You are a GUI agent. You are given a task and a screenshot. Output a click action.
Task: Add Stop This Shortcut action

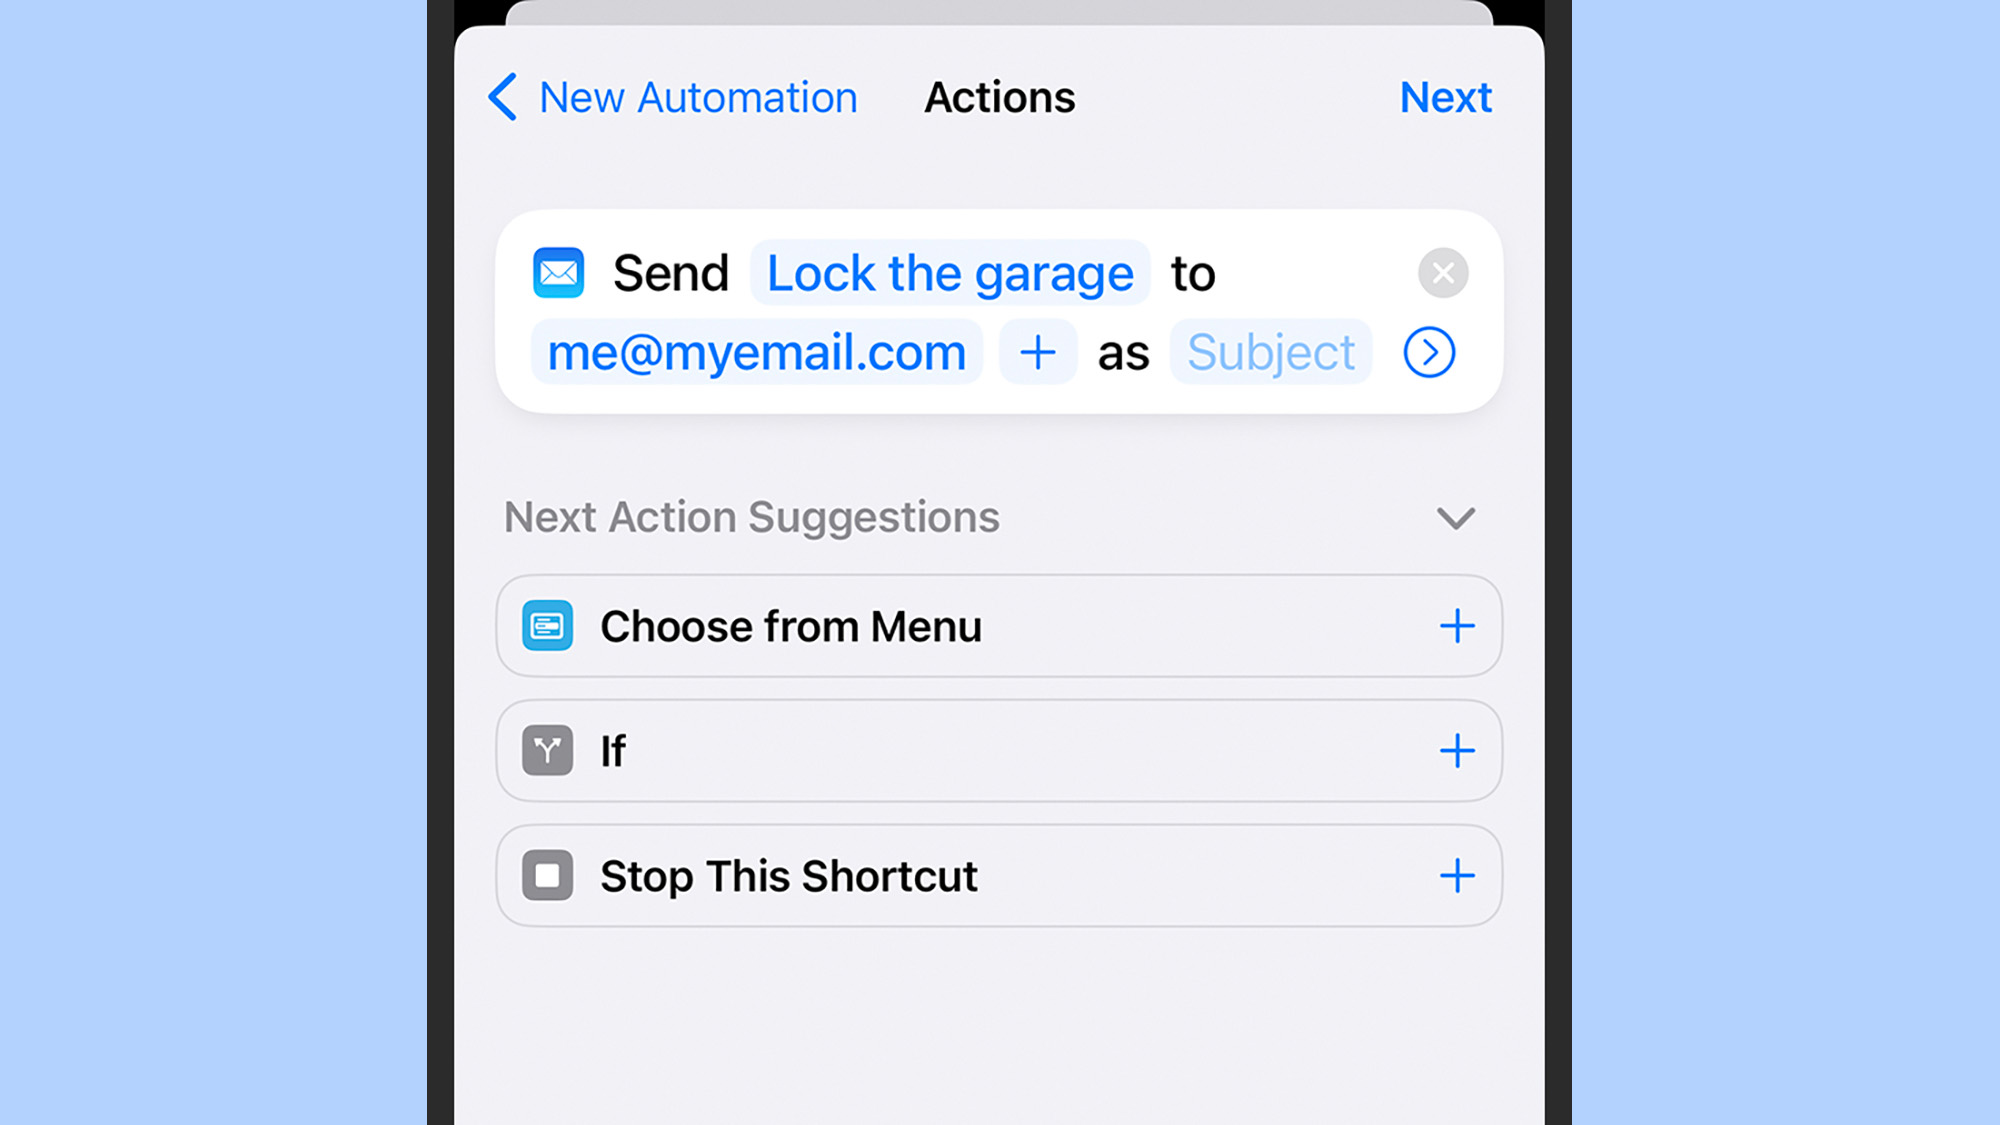tap(1457, 875)
